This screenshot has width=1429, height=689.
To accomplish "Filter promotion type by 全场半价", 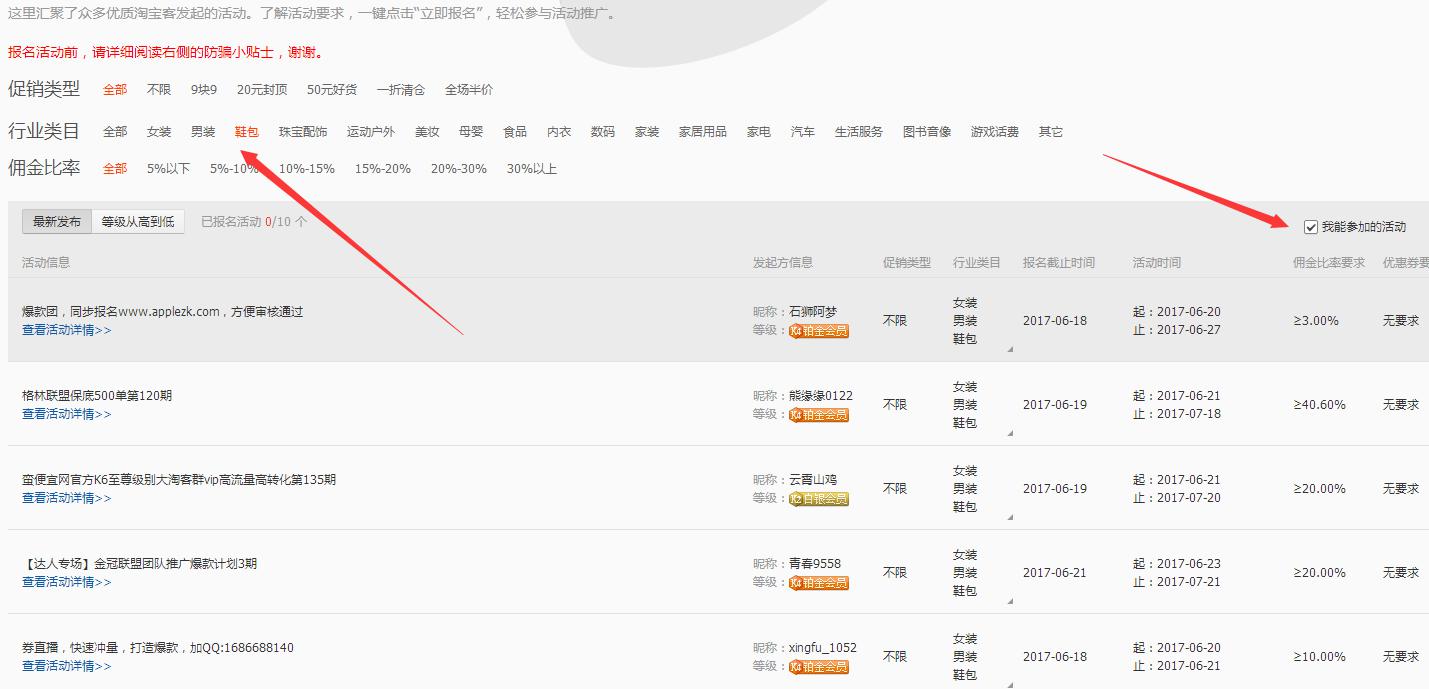I will tap(468, 90).
